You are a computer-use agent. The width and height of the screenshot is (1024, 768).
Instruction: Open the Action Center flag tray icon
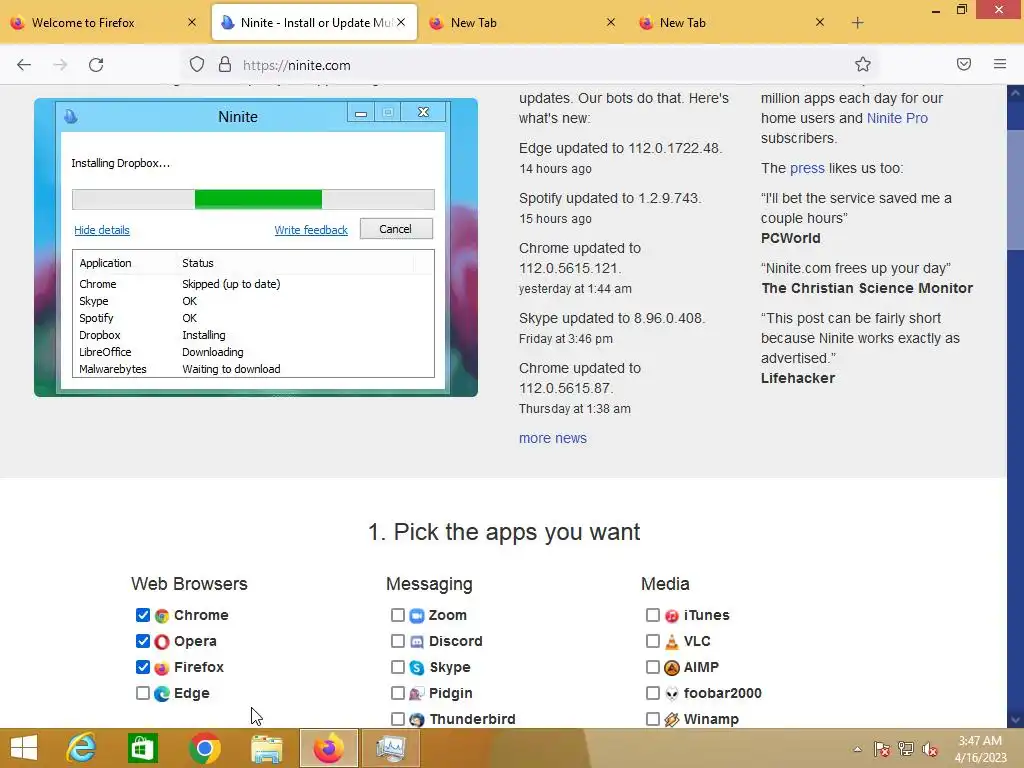[x=882, y=749]
